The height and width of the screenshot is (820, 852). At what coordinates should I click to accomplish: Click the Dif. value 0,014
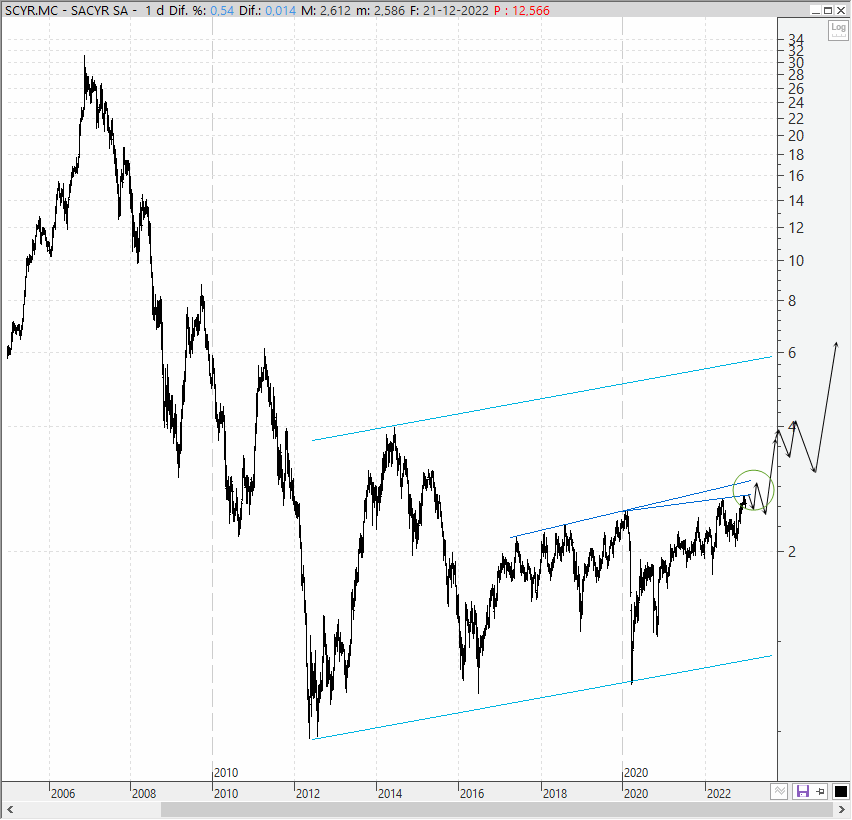point(280,10)
